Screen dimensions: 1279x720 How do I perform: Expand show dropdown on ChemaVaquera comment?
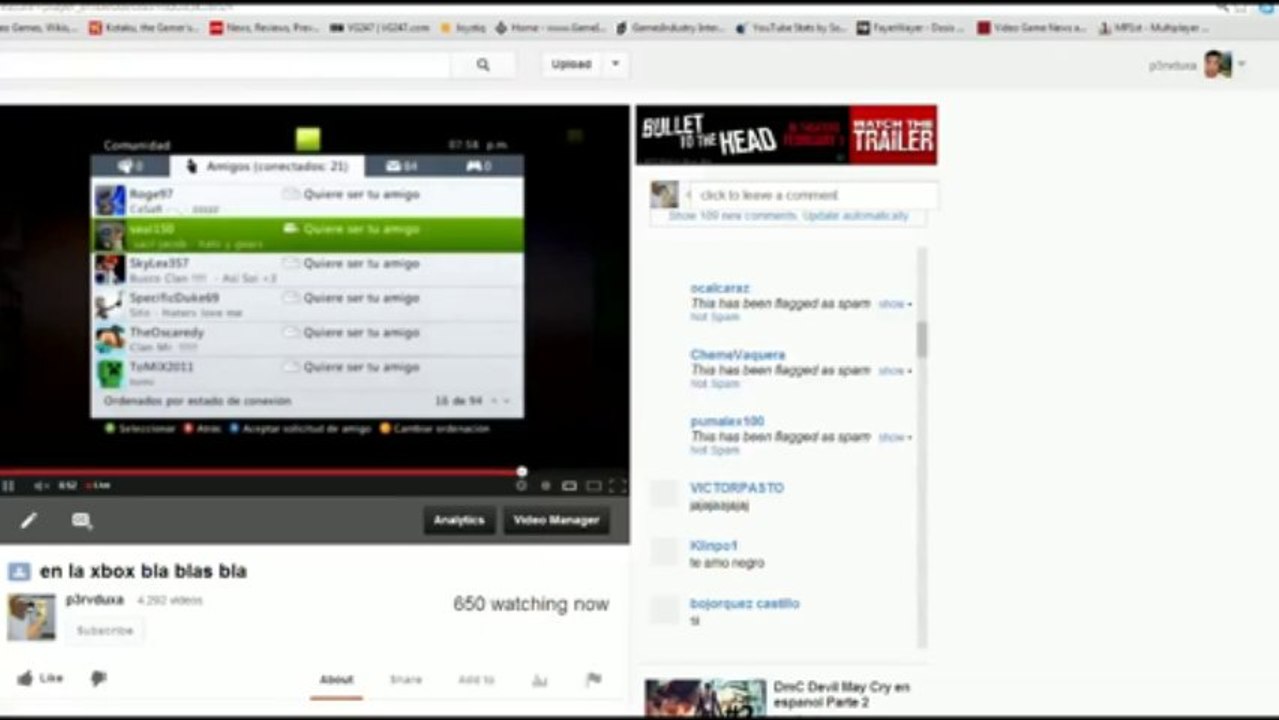pyautogui.click(x=895, y=371)
